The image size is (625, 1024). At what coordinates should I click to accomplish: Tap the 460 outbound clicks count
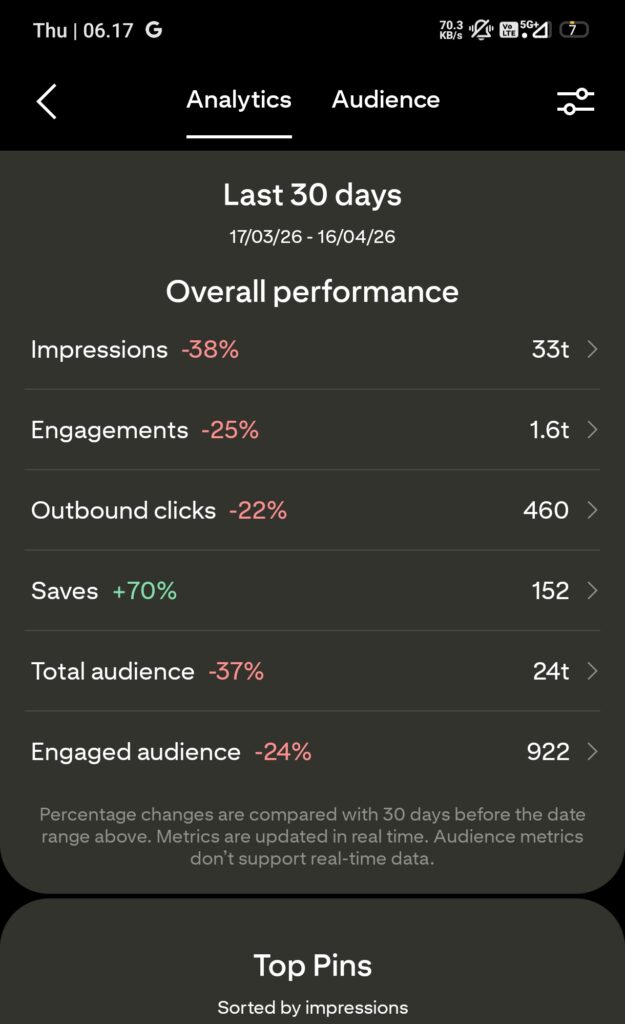(546, 510)
